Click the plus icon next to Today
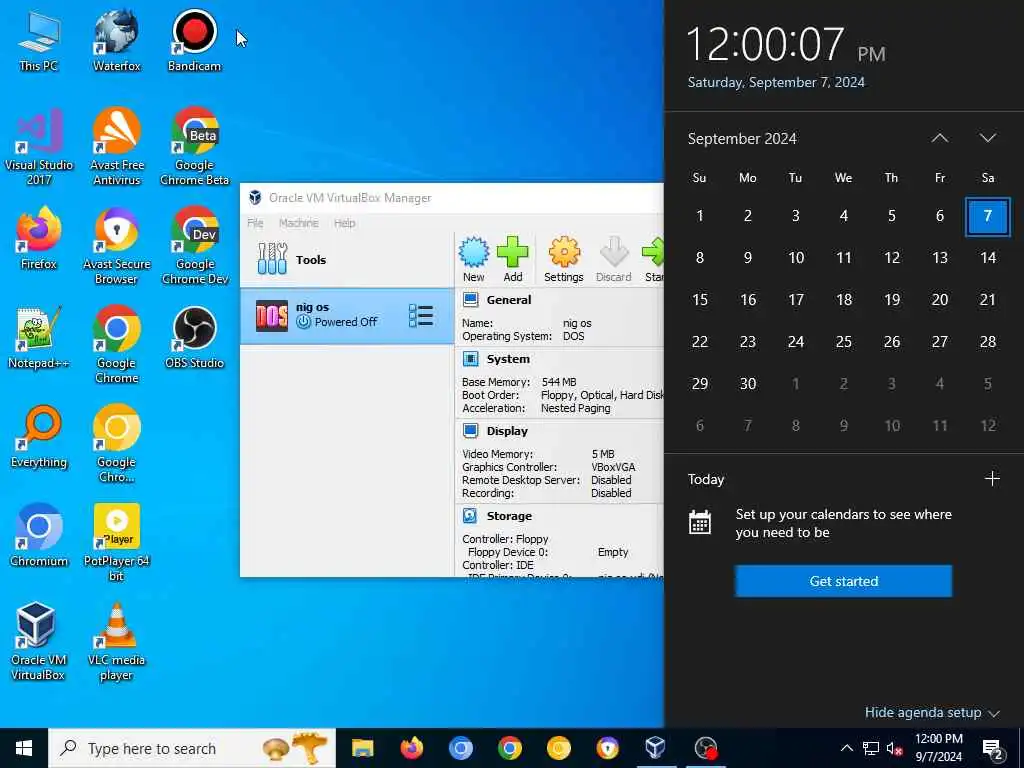Screen dimensions: 1024x768 (x=992, y=479)
